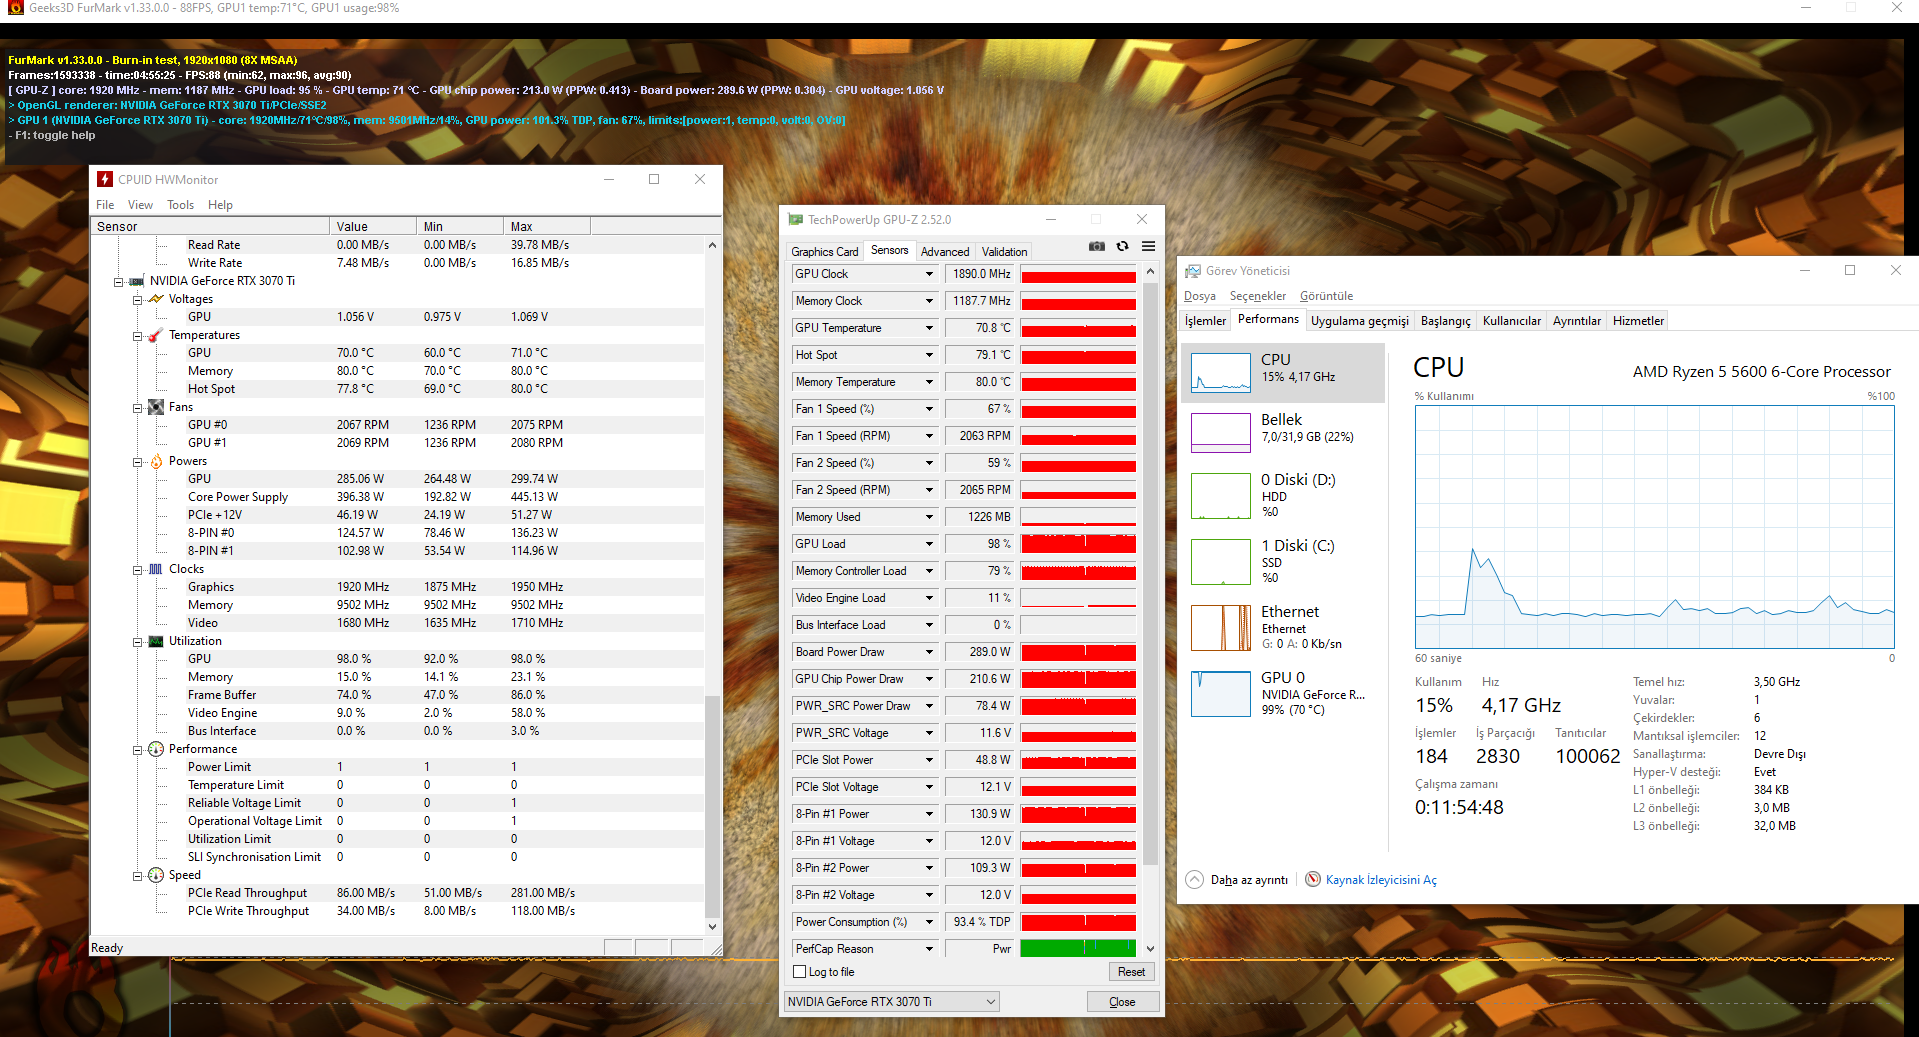
Task: Open Task Manager Dosya menu
Action: (1199, 296)
